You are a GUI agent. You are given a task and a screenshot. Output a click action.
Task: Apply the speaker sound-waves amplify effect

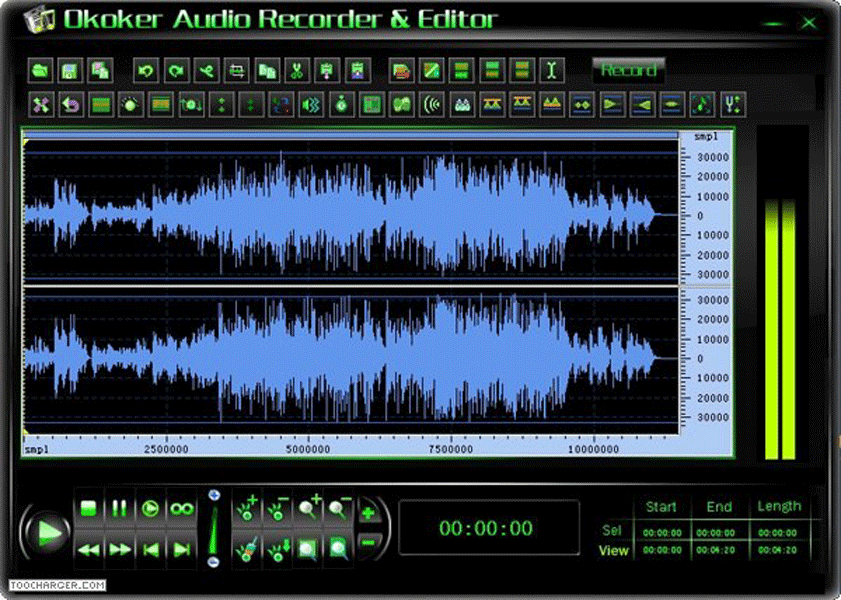pyautogui.click(x=311, y=105)
